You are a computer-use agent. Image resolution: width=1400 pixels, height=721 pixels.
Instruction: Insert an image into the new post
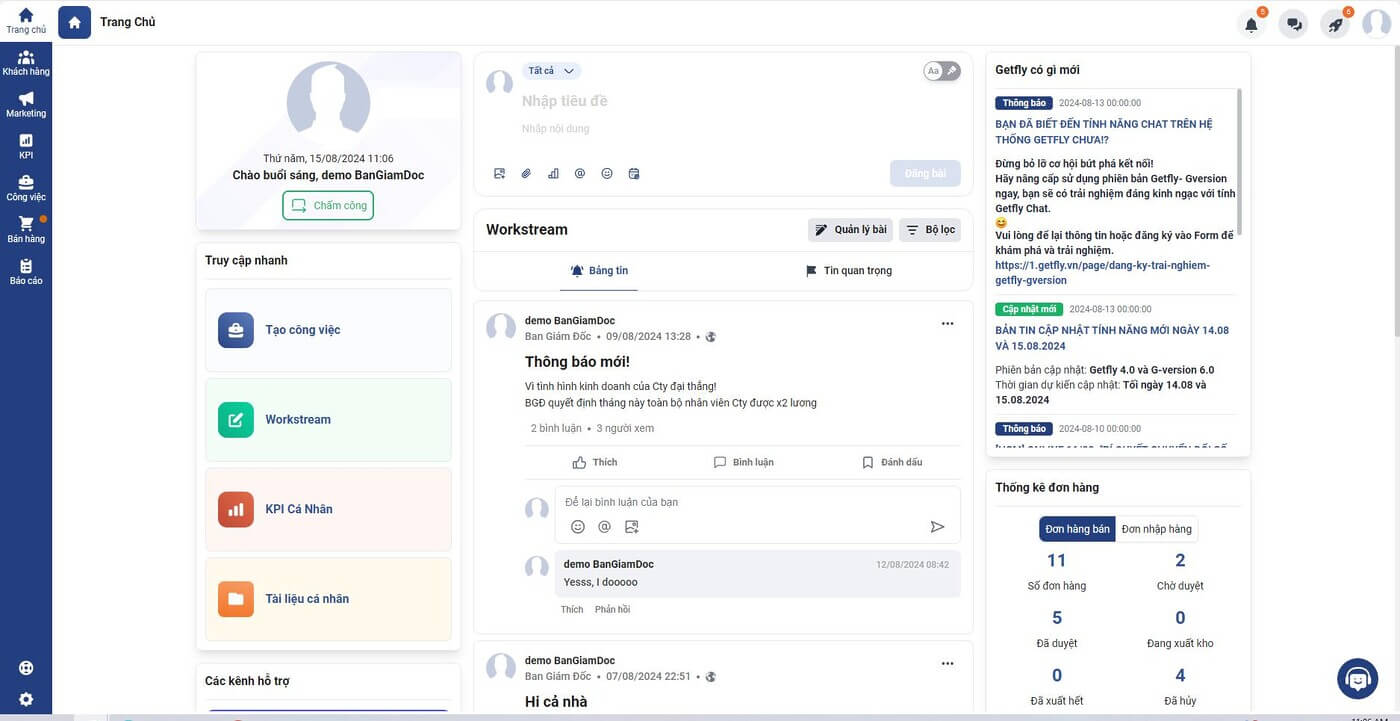coord(499,174)
